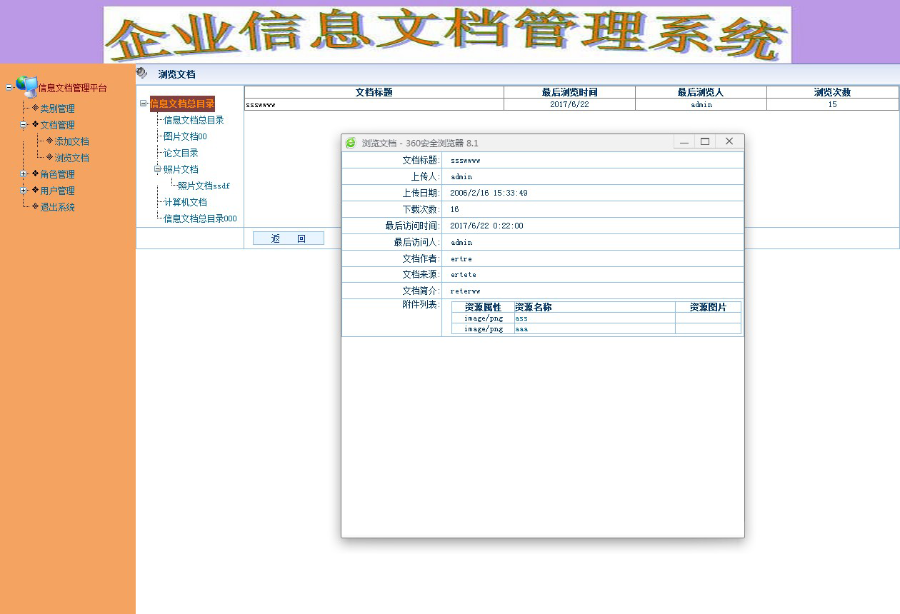Click the diamond icon beside 添加文档
The image size is (900, 614).
click(49, 141)
